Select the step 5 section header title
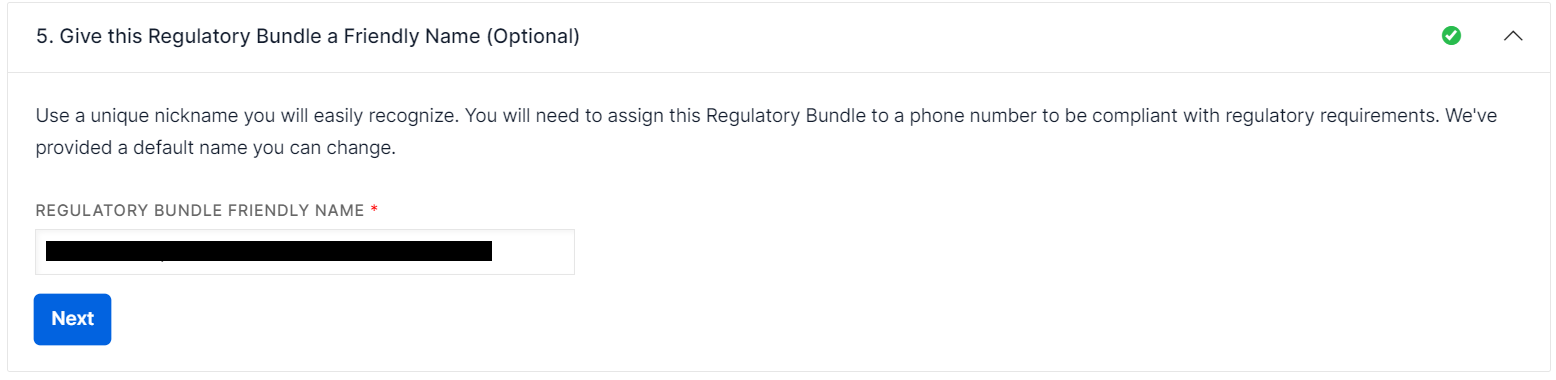Viewport: 1556px width, 380px height. pyautogui.click(x=308, y=37)
